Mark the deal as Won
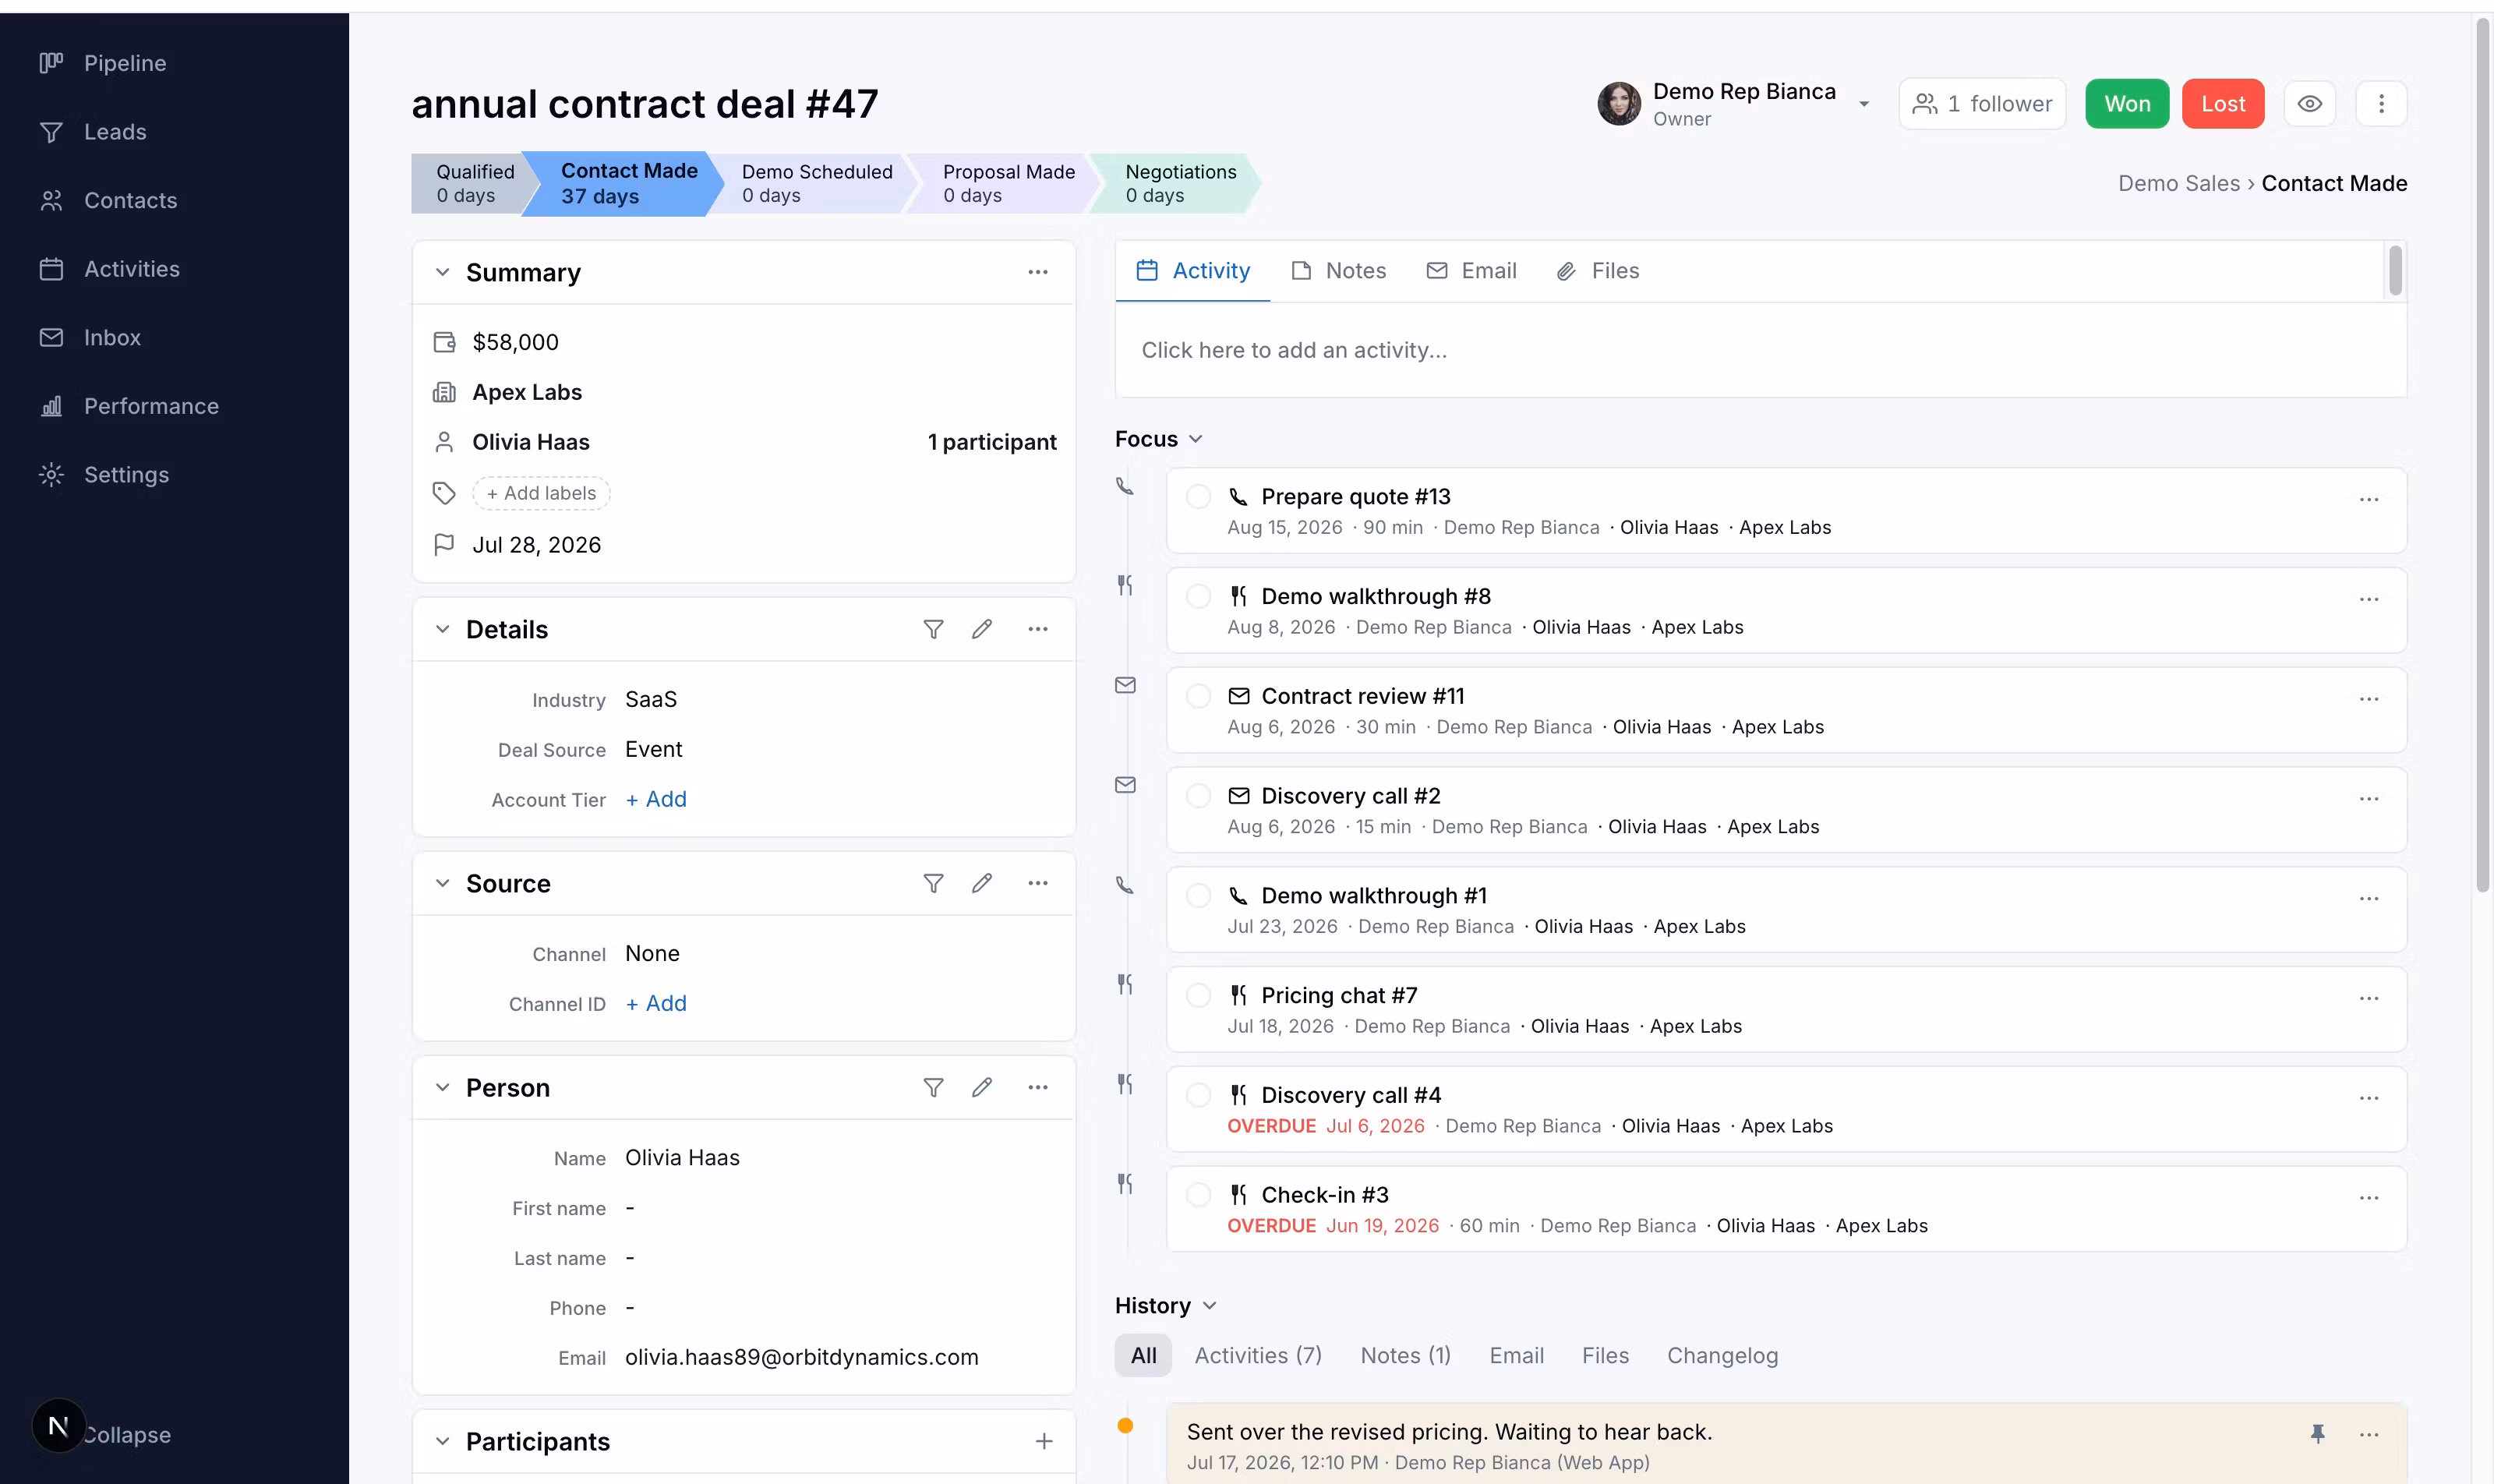This screenshot has height=1484, width=2494. pyautogui.click(x=2127, y=104)
